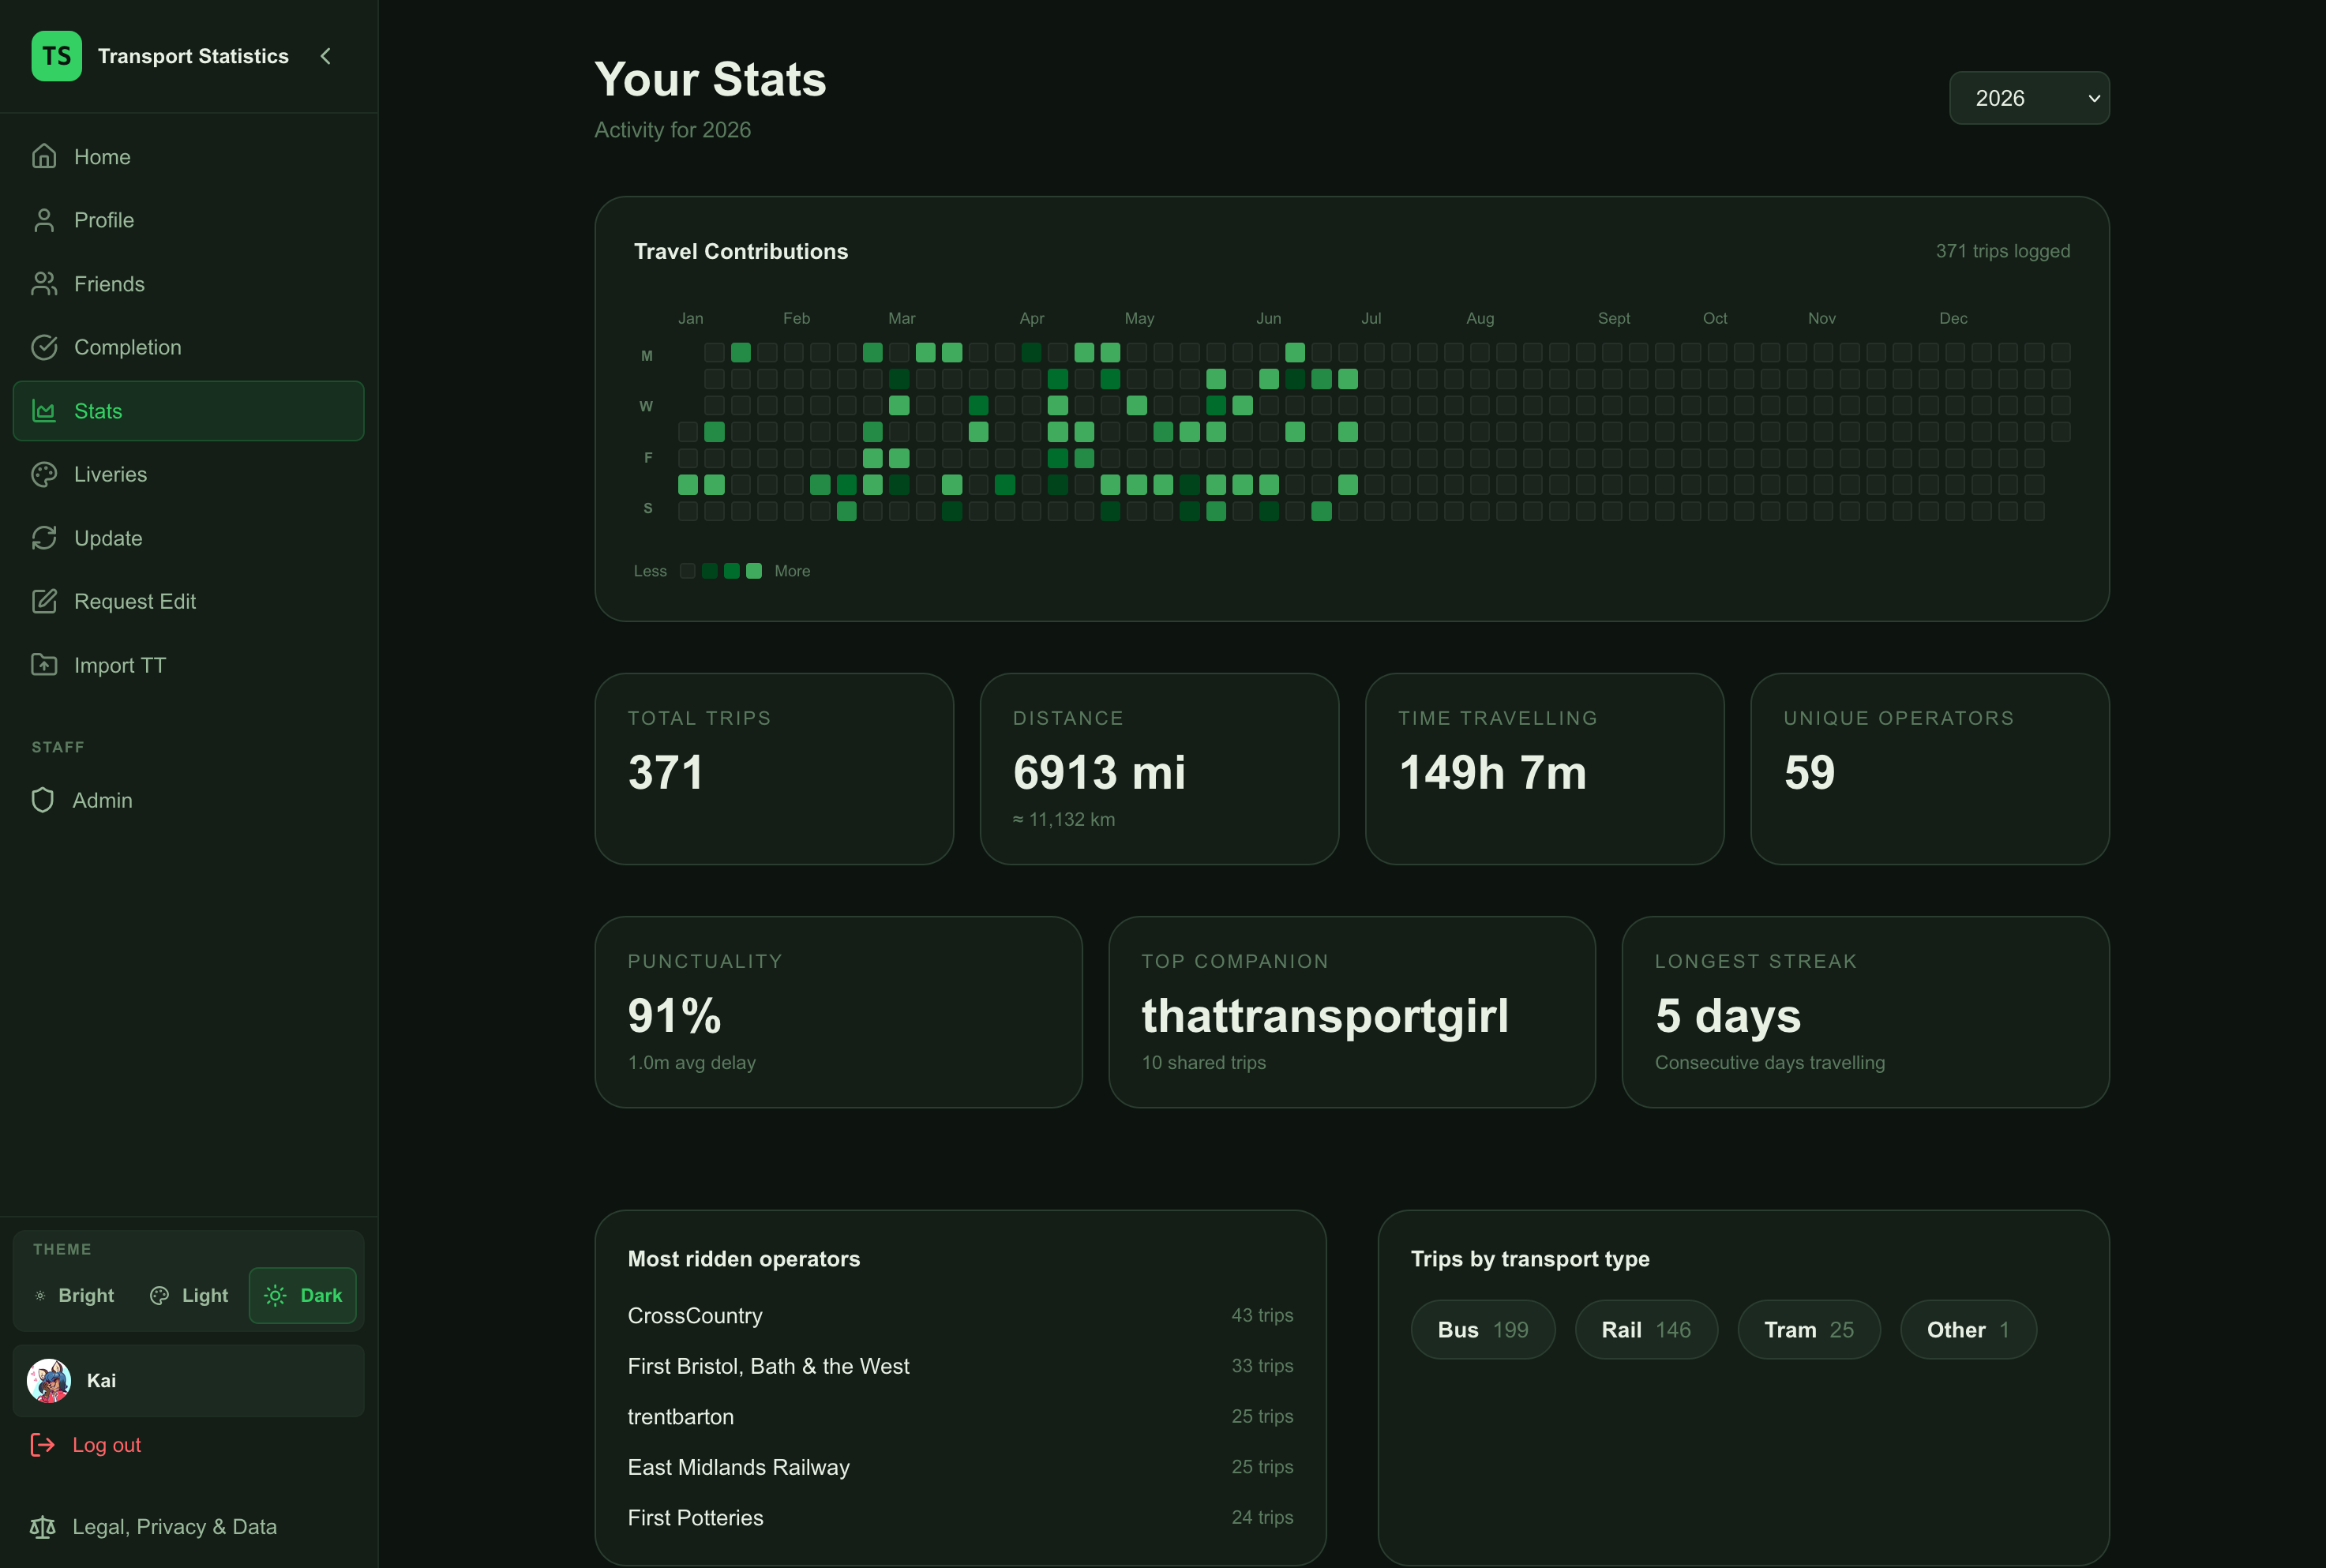
Task: Click Kai's avatar picture
Action: 49,1380
